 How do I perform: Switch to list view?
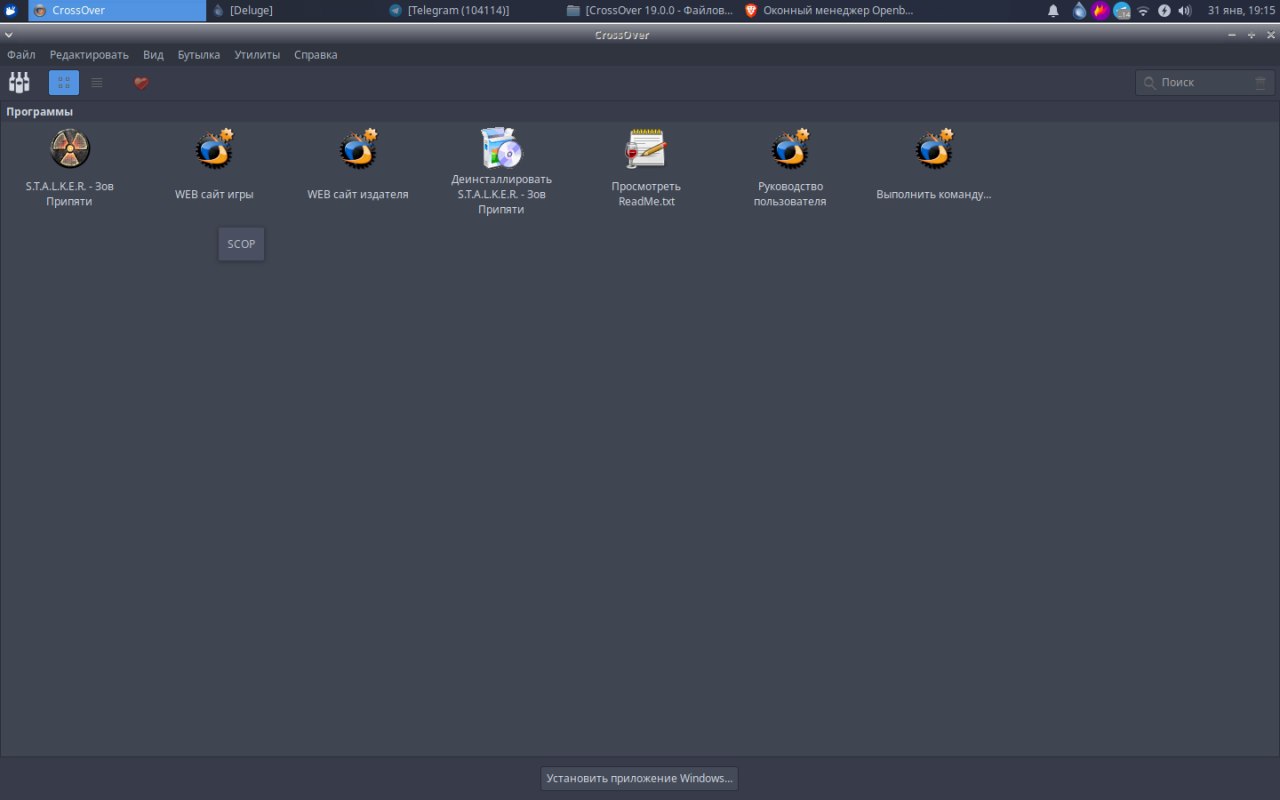(97, 83)
